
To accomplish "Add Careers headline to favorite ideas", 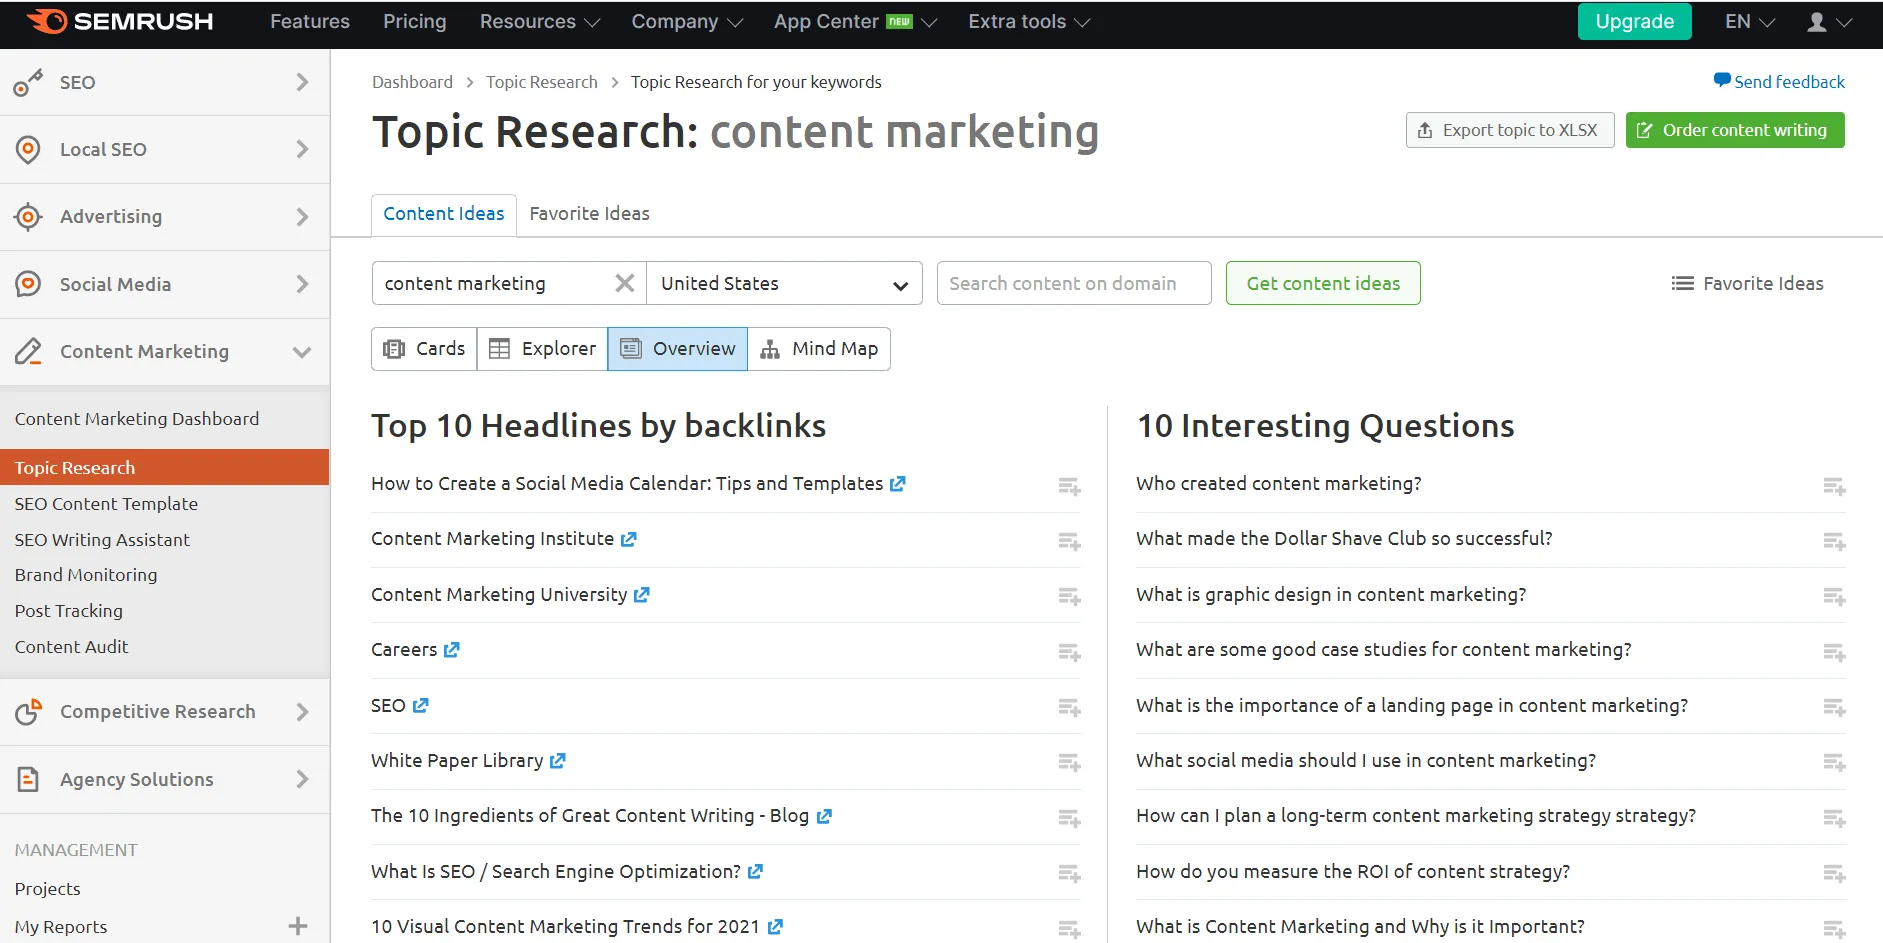I will [x=1069, y=652].
